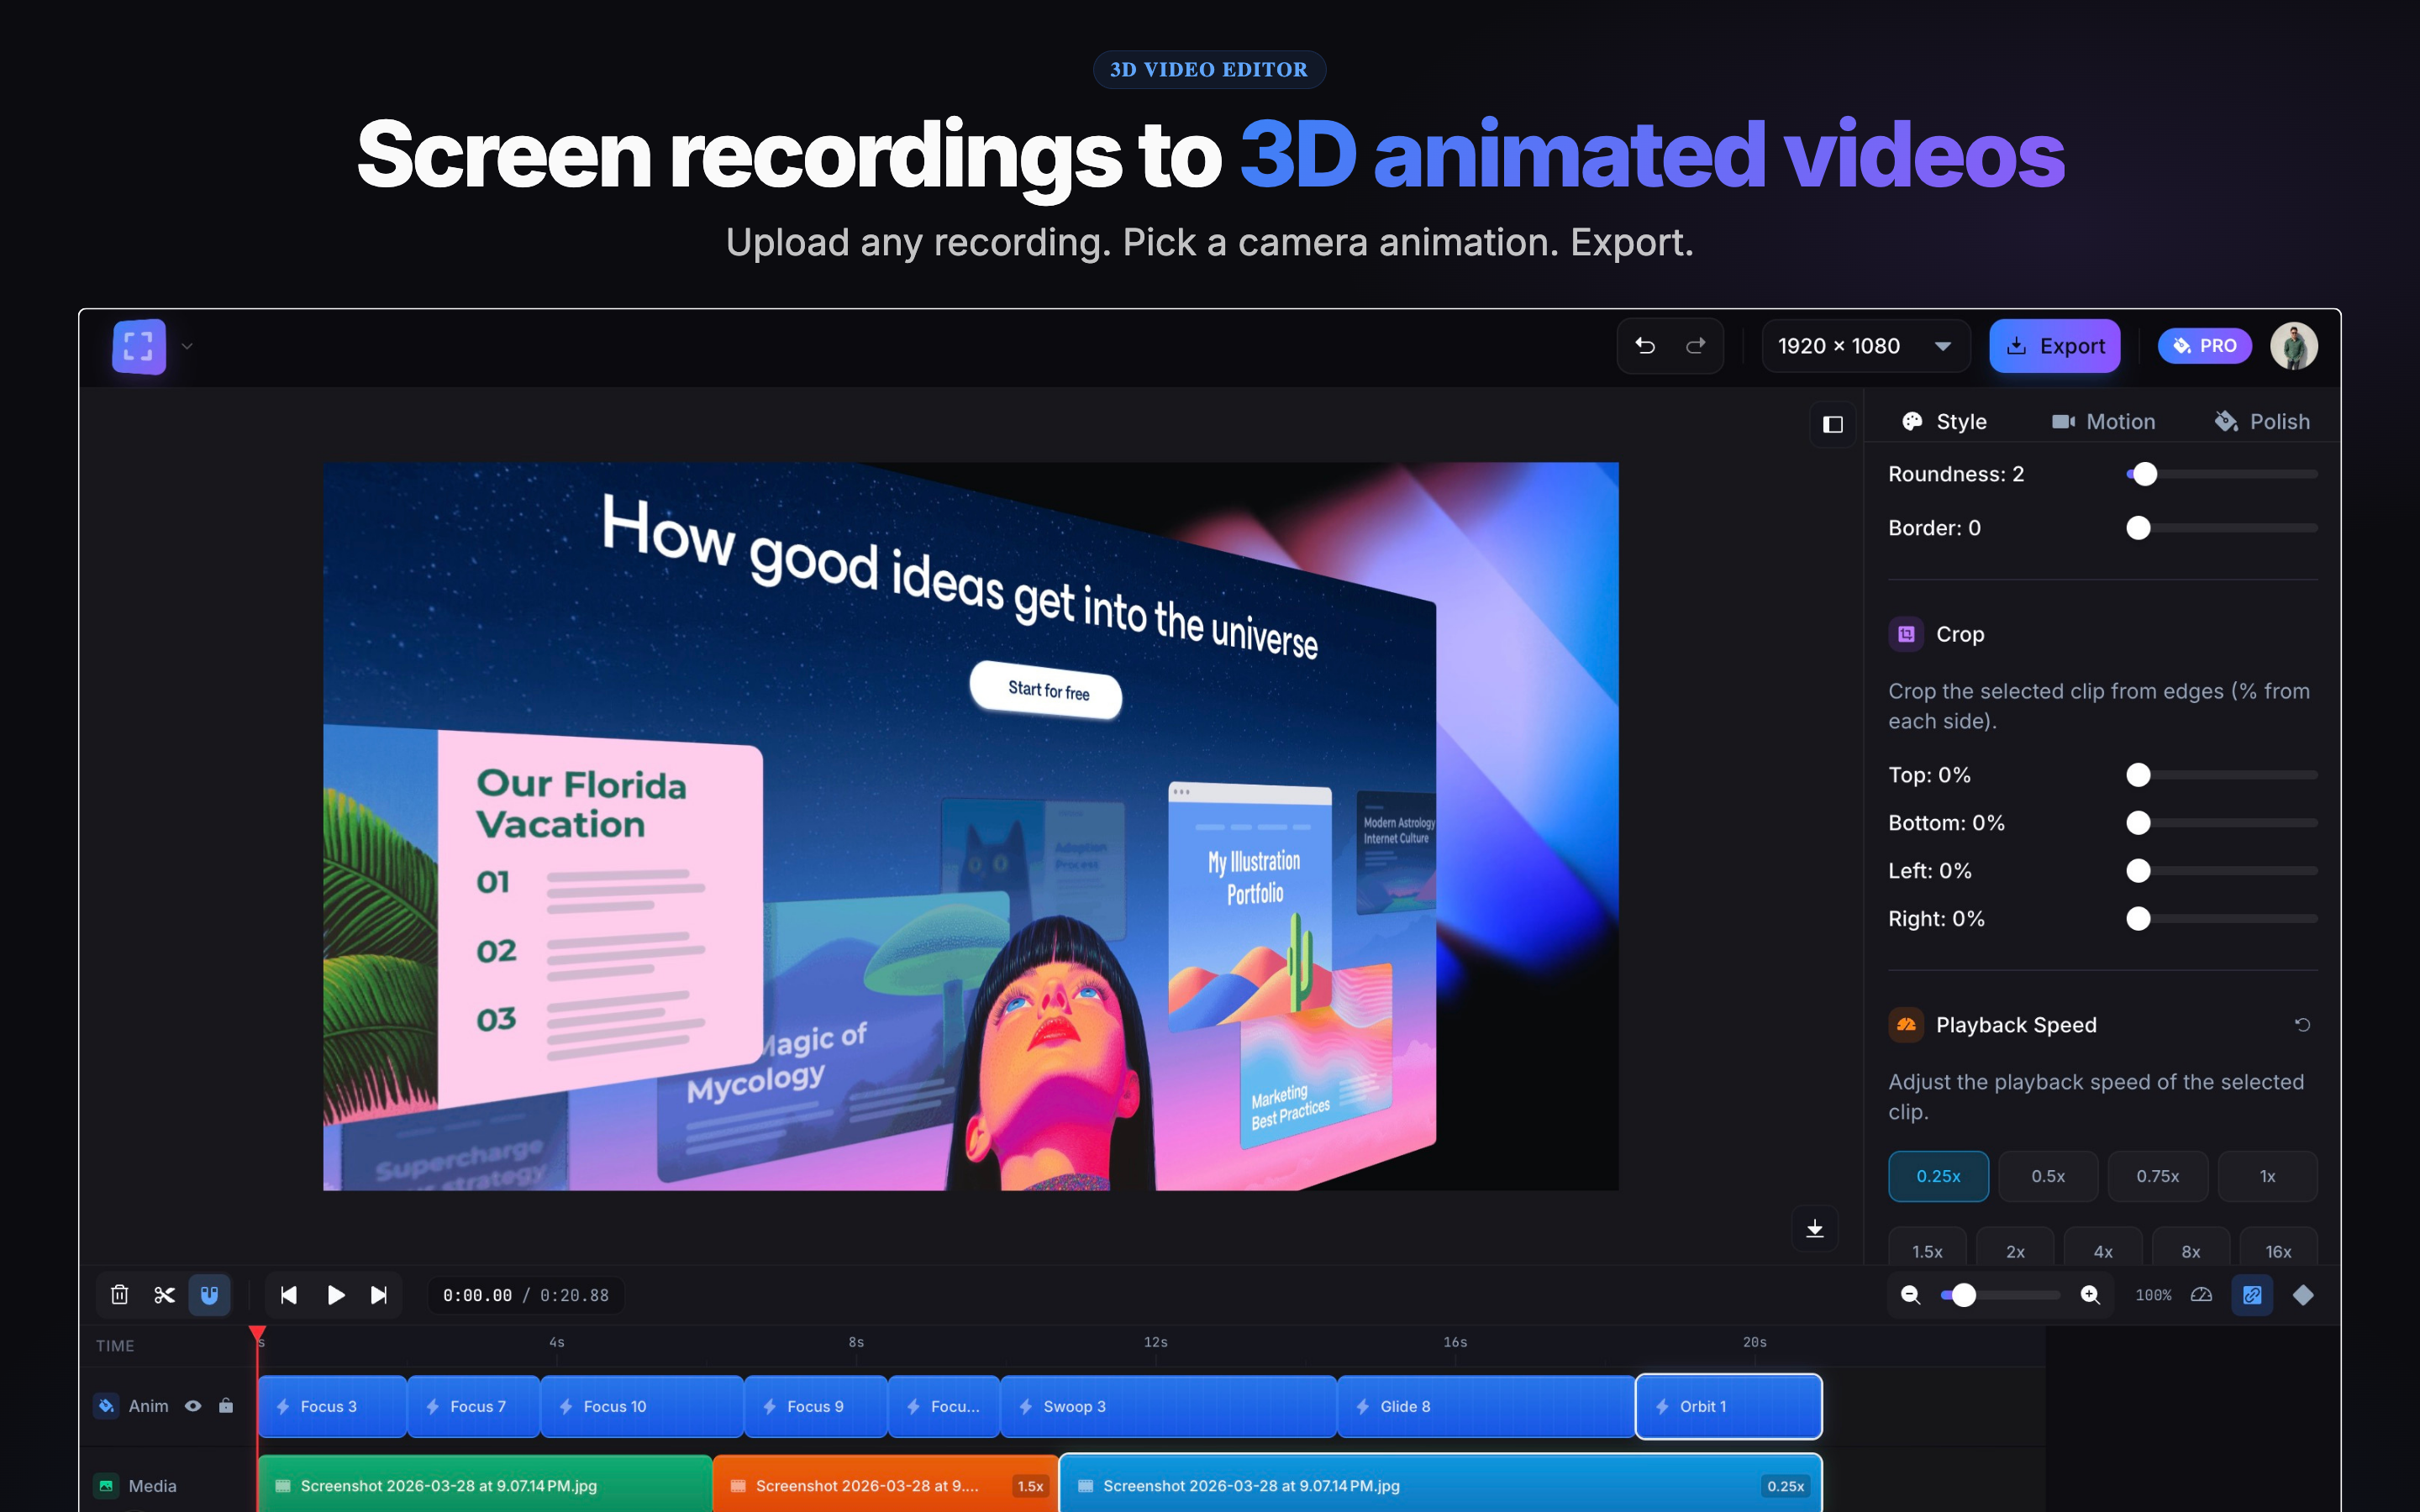Image resolution: width=2420 pixels, height=1512 pixels.
Task: Toggle the link clips button
Action: pyautogui.click(x=2252, y=1295)
